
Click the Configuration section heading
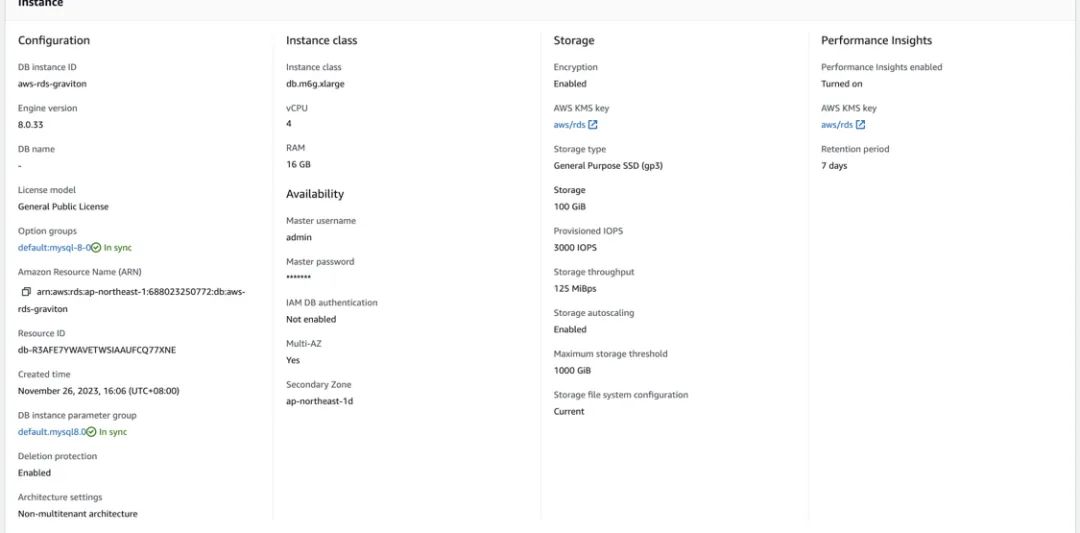(54, 41)
